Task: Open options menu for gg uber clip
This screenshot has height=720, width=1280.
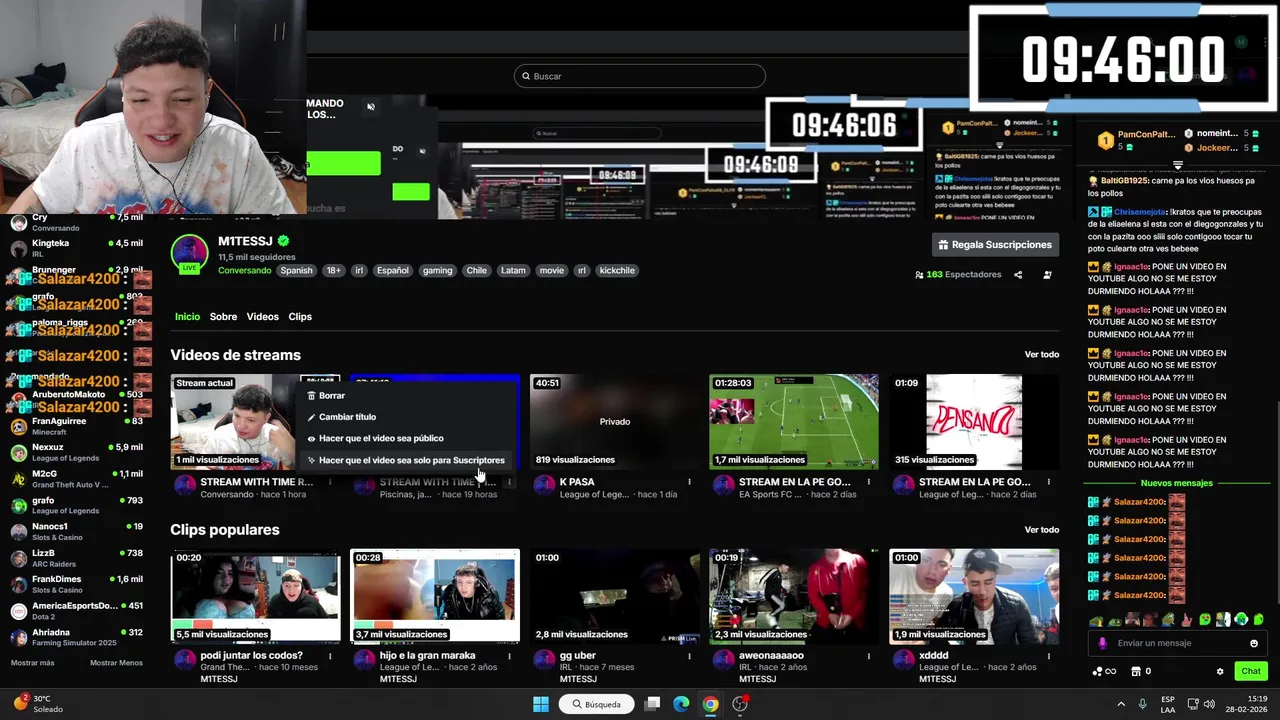Action: (x=689, y=656)
